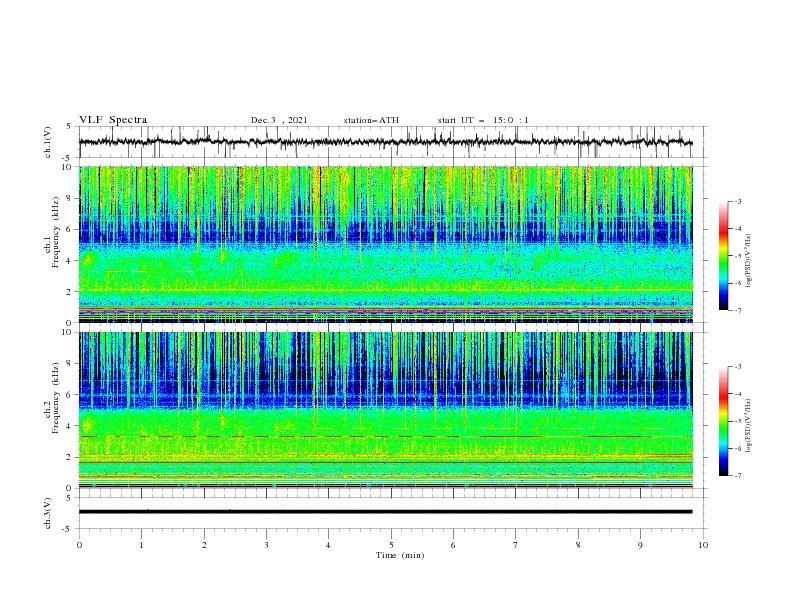Click the "6" tick on the time axis

453,545
